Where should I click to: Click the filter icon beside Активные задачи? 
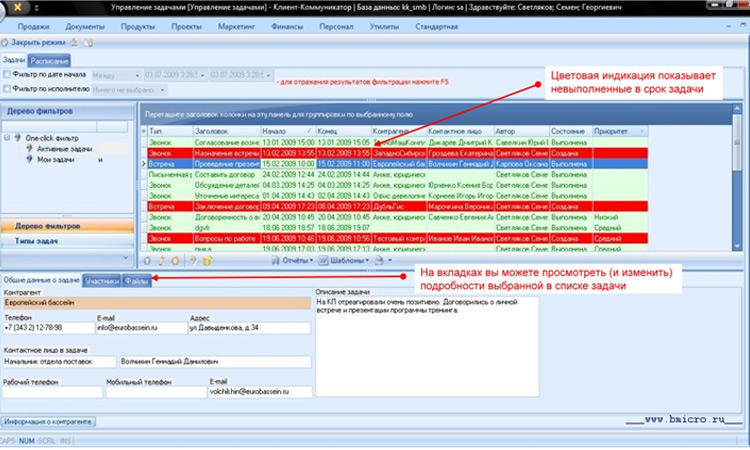pos(30,148)
